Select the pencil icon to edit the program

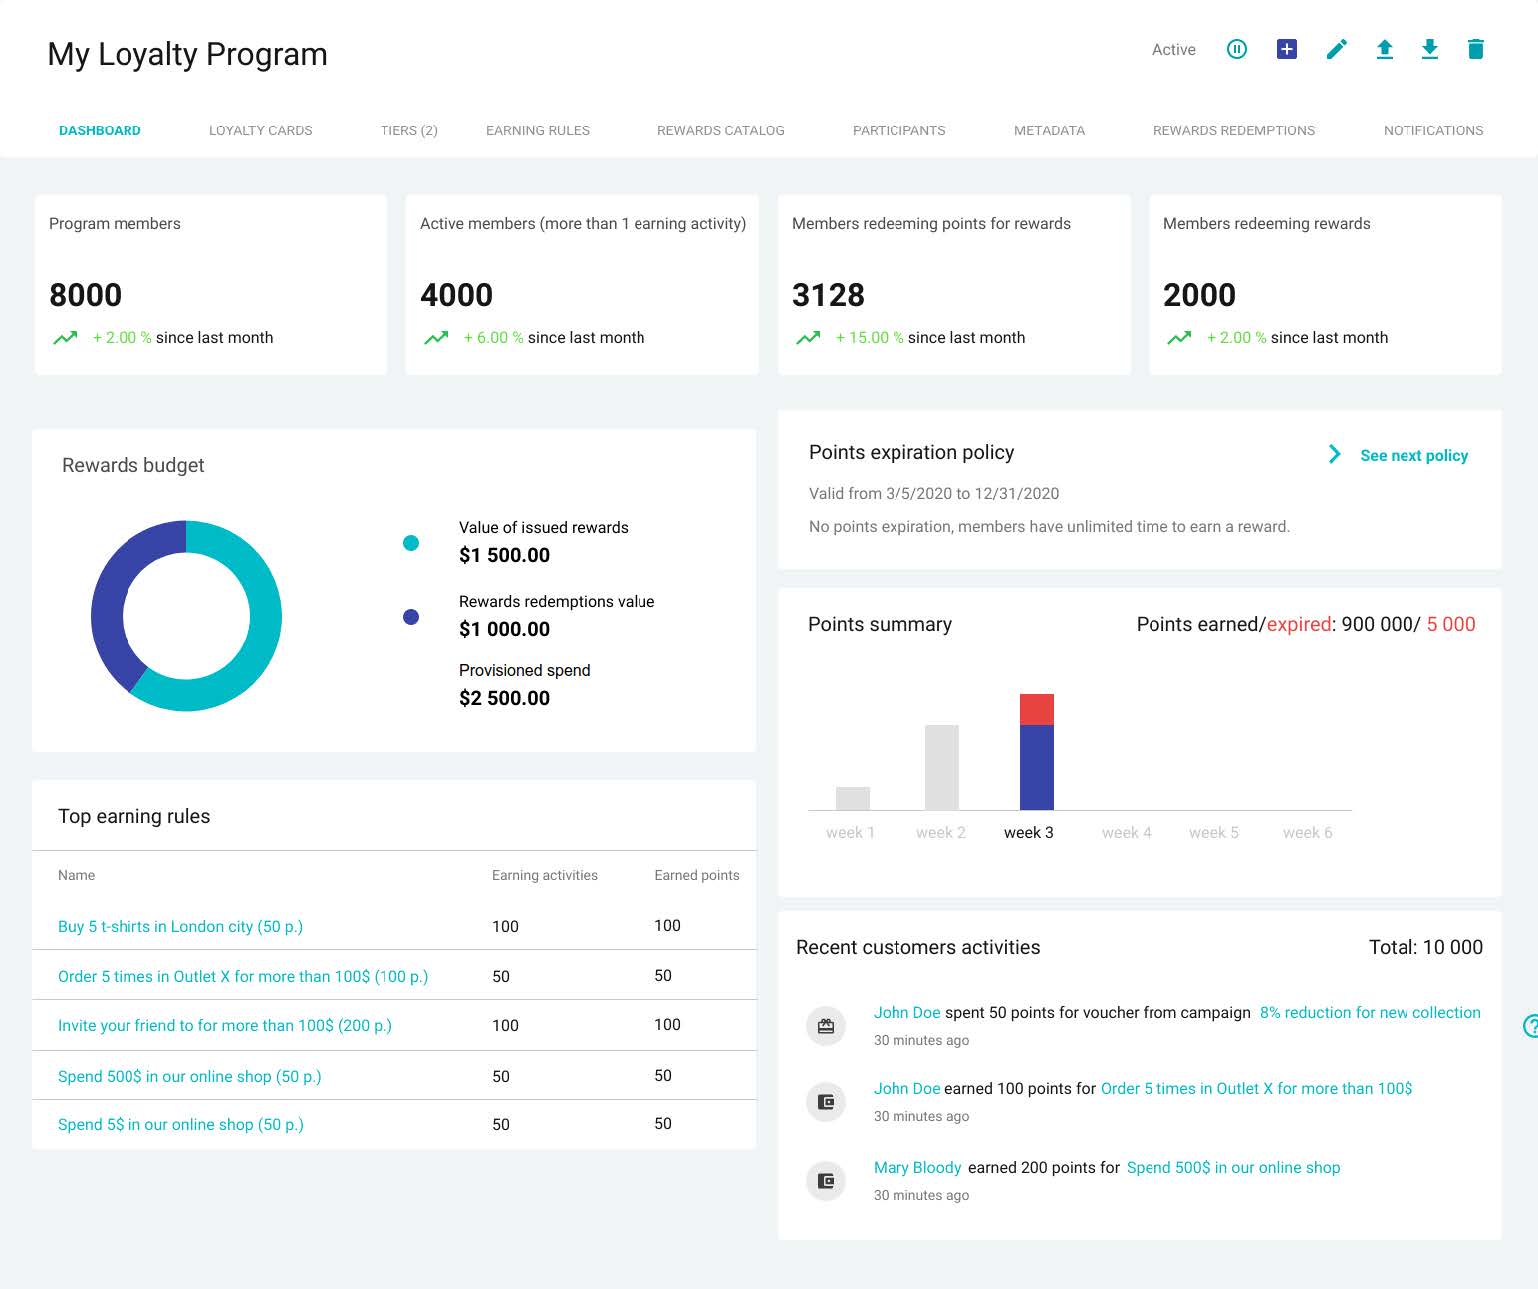click(1336, 48)
